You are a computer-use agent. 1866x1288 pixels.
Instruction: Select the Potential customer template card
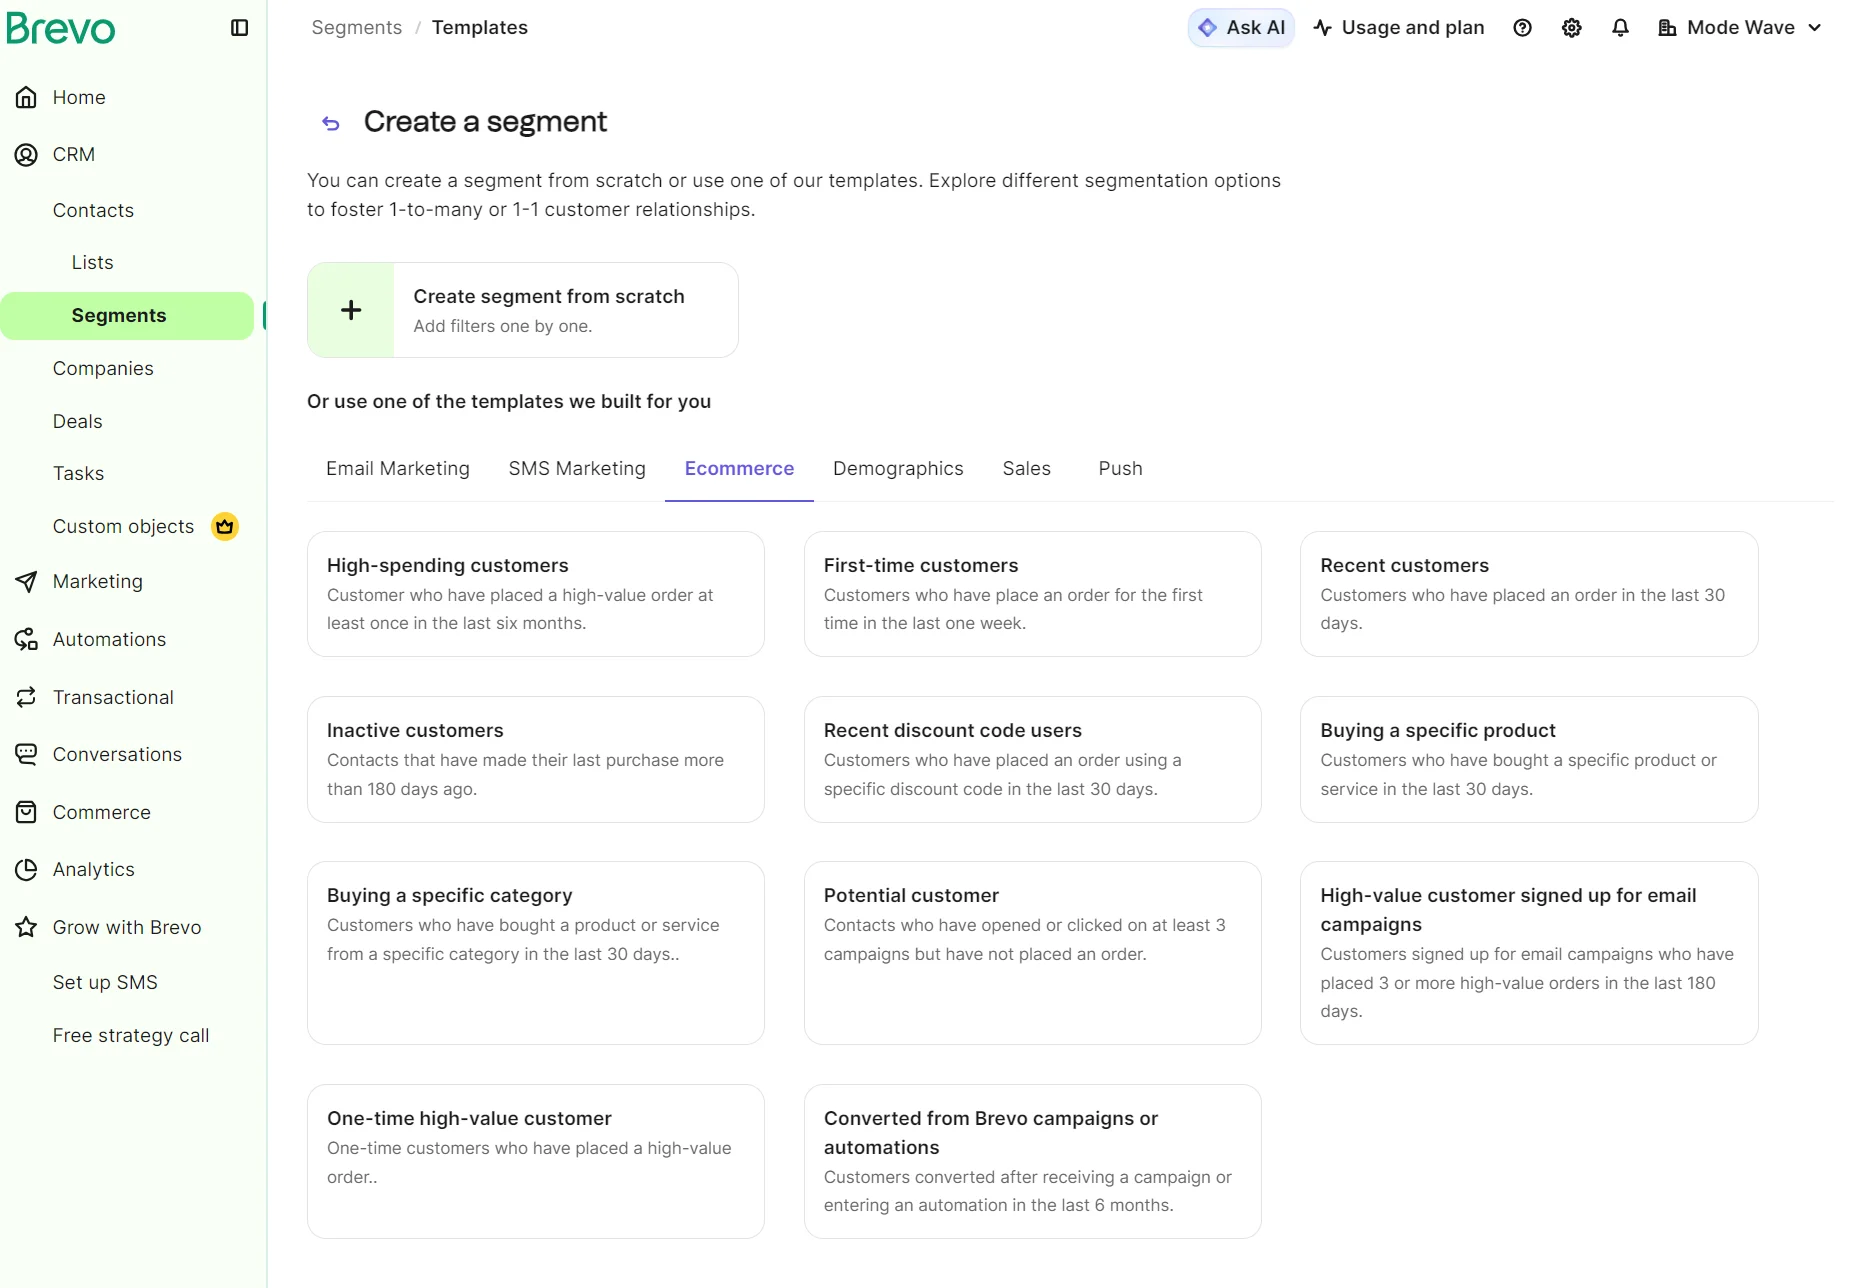click(x=1032, y=953)
